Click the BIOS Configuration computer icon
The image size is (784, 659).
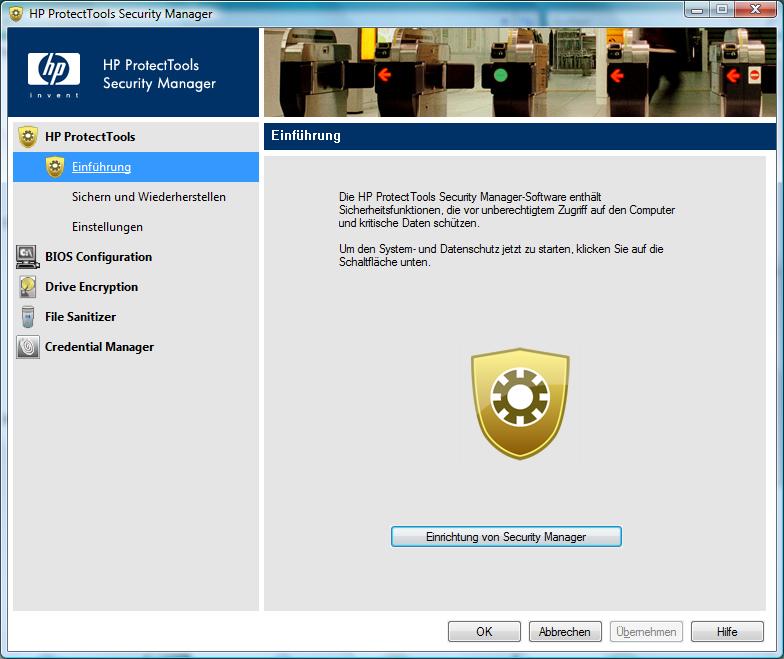tap(28, 257)
